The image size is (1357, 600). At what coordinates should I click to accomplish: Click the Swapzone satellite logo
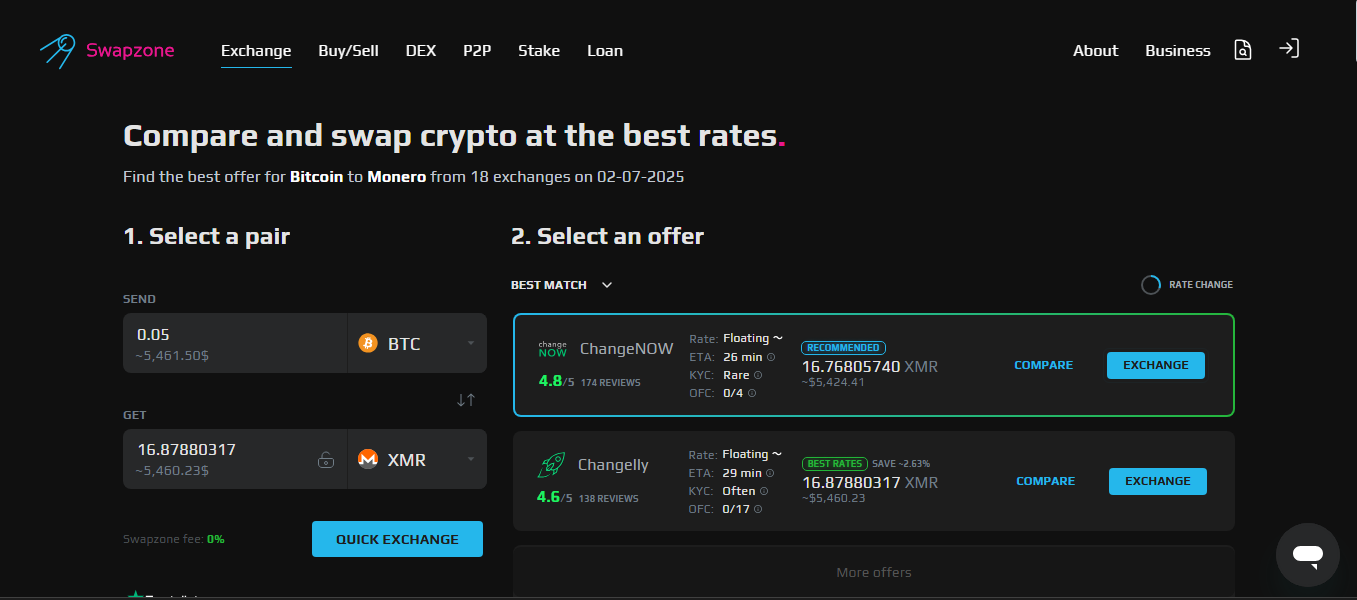[57, 50]
